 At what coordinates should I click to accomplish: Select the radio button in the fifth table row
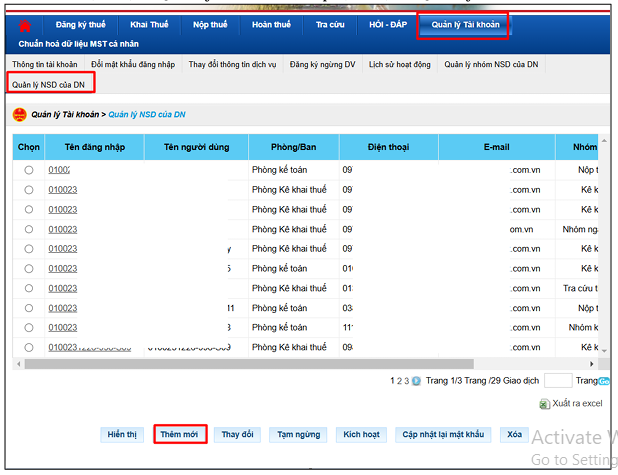coord(29,249)
